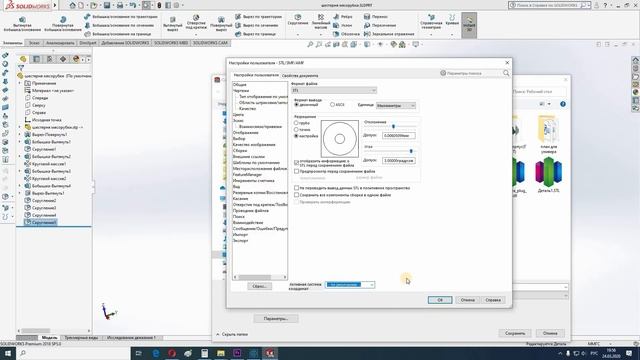
Task: Click the blue help icon in Save dialog
Action: (x=563, y=104)
